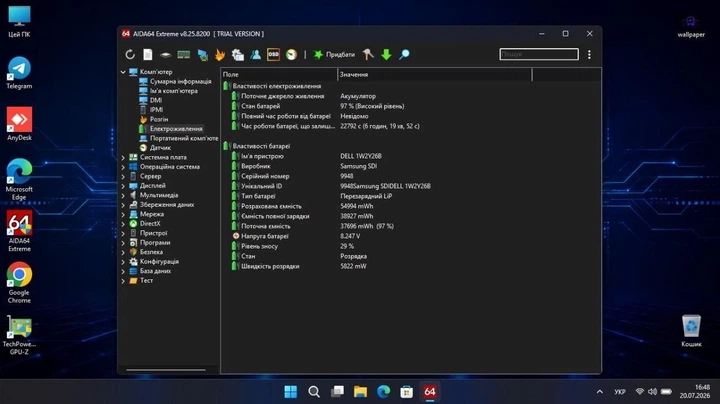Open the Windows Start menu
720x404 pixels.
point(291,392)
